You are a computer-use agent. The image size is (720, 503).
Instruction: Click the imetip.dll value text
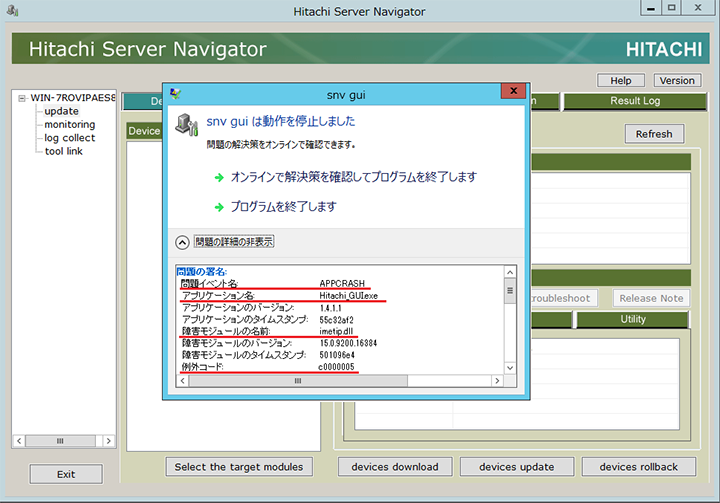tap(336, 331)
